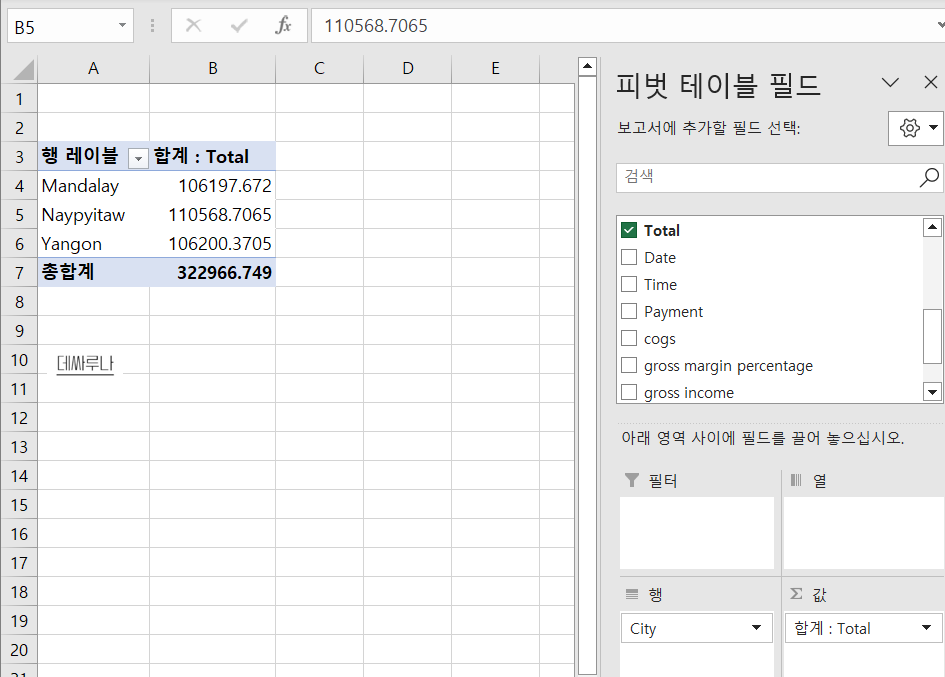Select column E header
945x677 pixels.
coord(495,69)
